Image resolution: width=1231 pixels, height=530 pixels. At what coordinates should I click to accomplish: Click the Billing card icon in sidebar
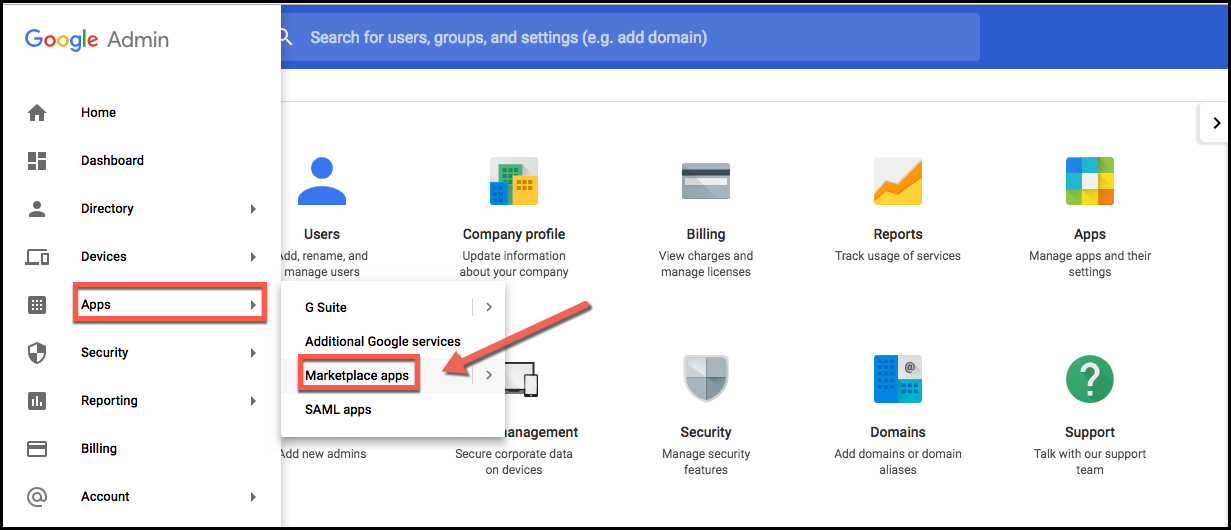coord(37,449)
